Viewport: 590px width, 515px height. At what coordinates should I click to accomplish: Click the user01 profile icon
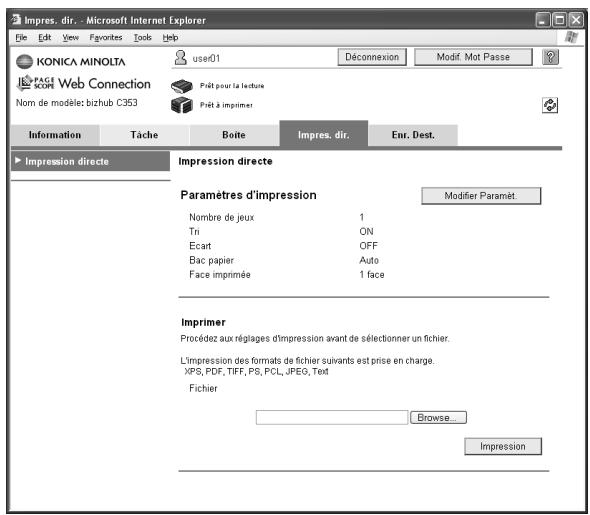click(x=181, y=58)
